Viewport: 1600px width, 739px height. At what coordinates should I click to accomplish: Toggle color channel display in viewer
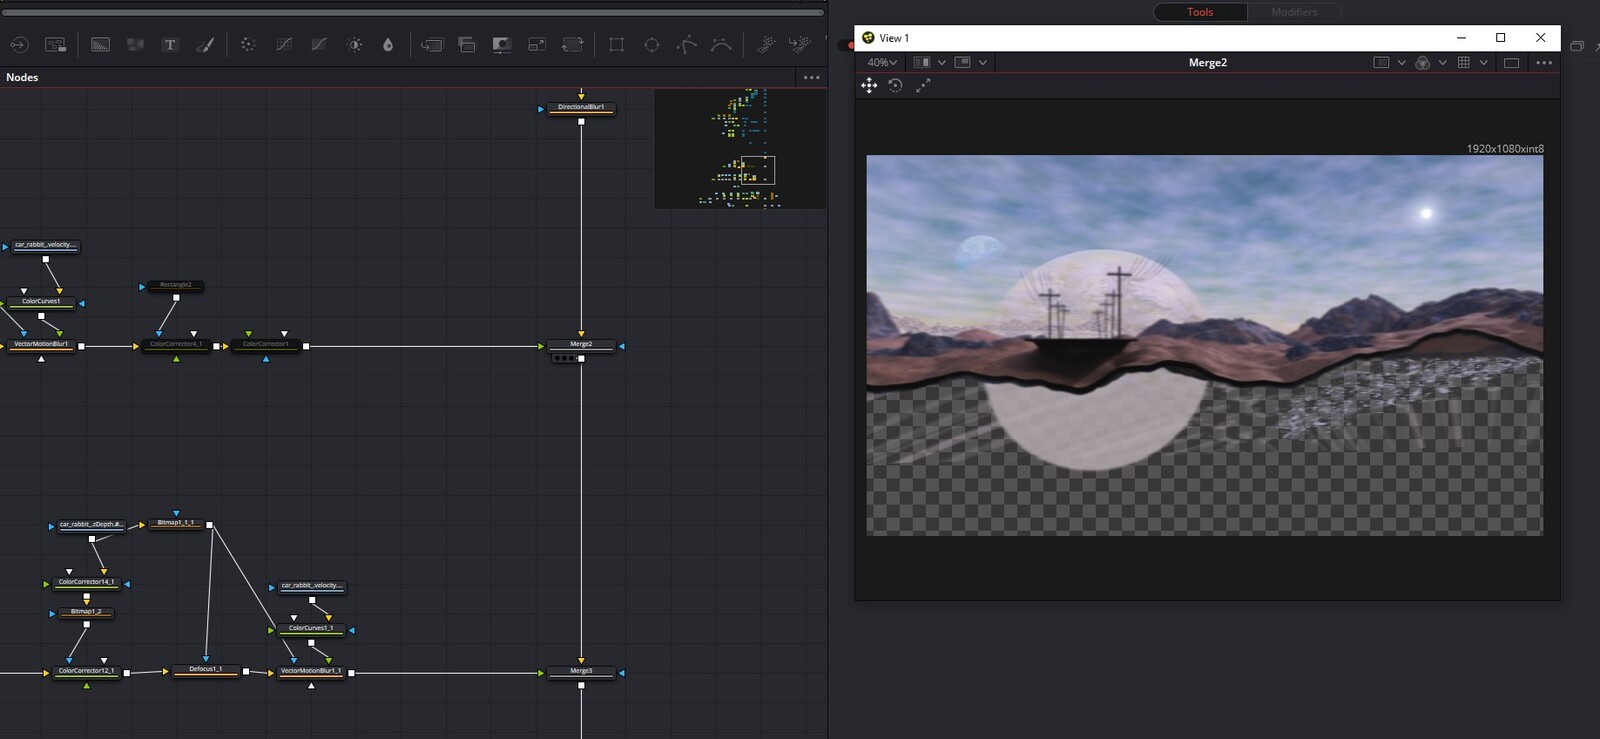[1423, 62]
